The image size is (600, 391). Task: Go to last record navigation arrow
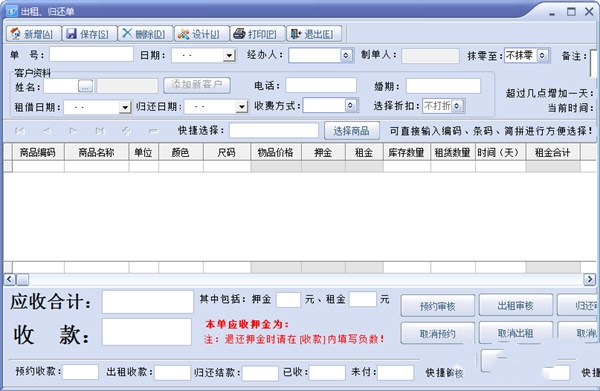(100, 131)
